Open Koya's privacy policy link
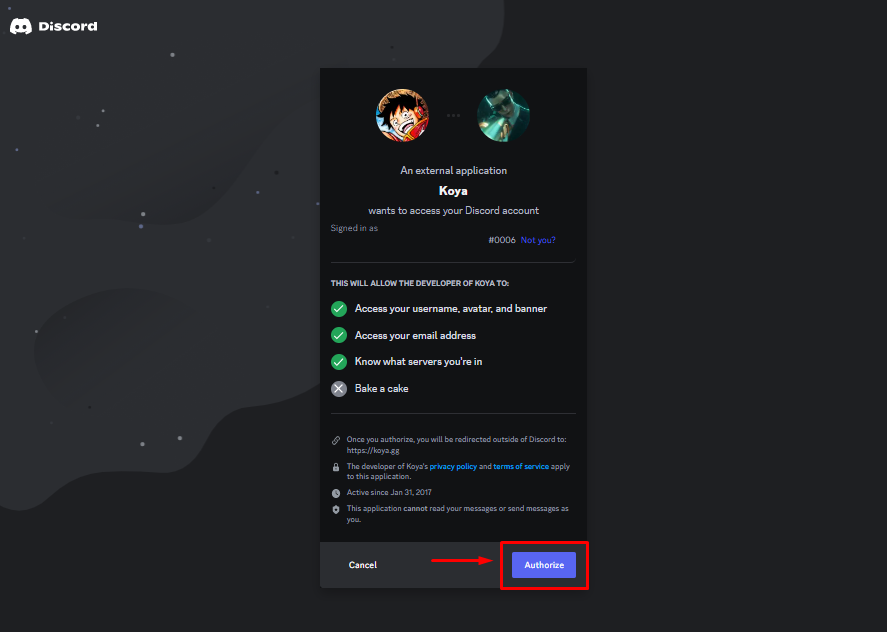The height and width of the screenshot is (632, 887). point(453,466)
